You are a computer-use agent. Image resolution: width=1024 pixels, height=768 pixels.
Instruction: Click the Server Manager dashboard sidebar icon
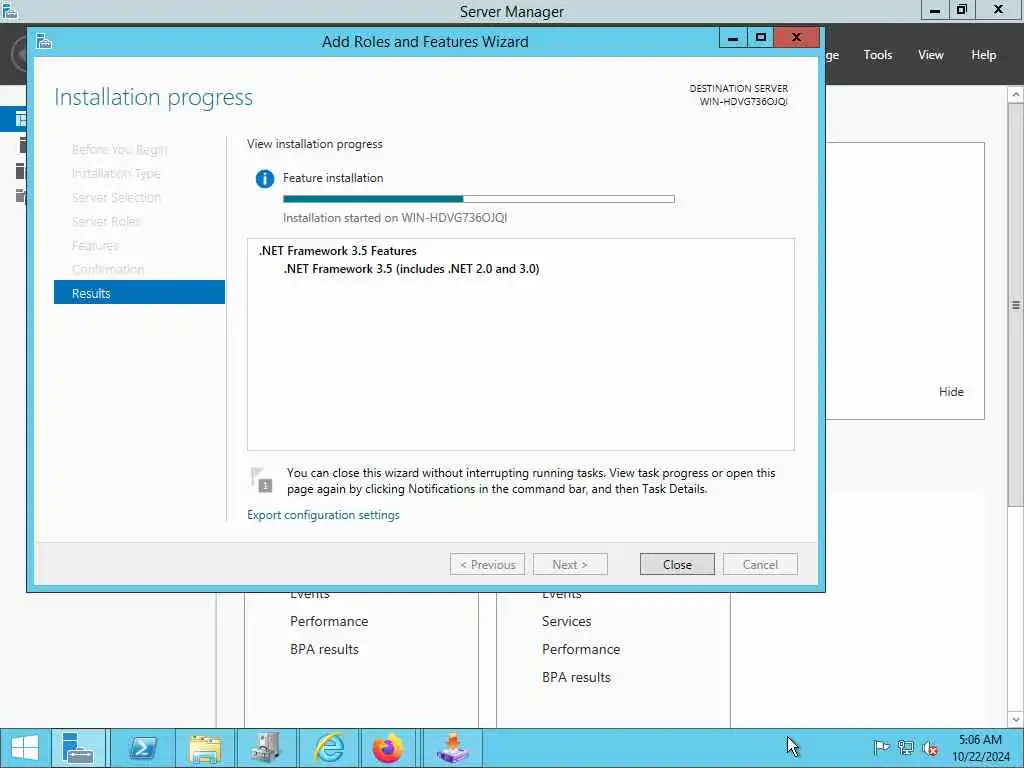click(x=21, y=119)
